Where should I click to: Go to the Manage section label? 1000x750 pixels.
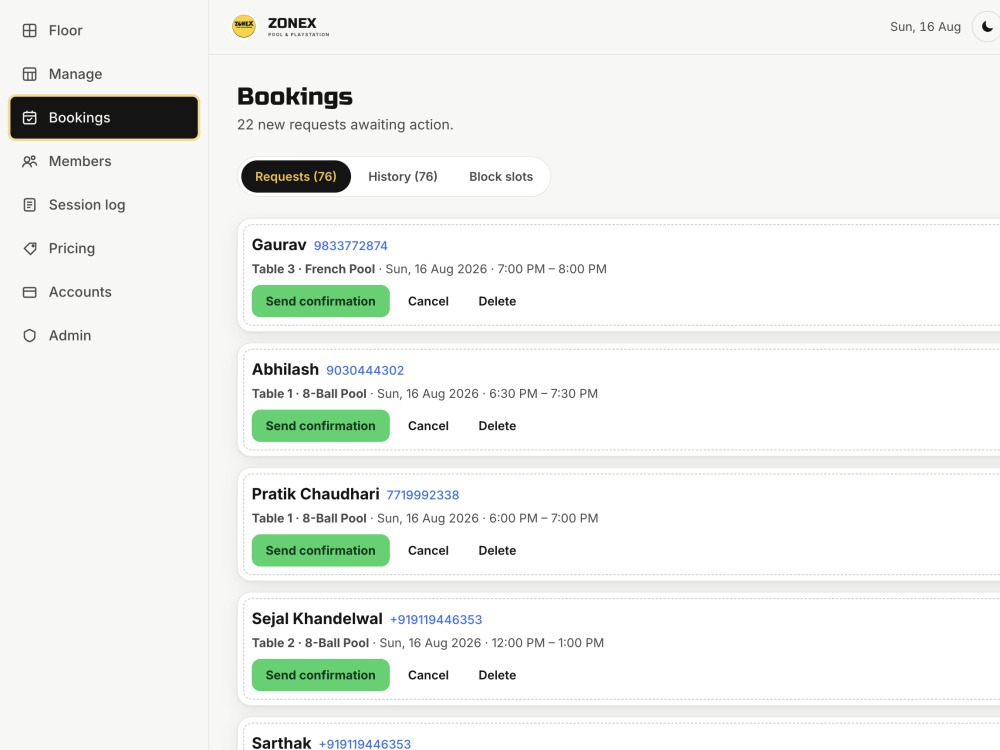75,74
